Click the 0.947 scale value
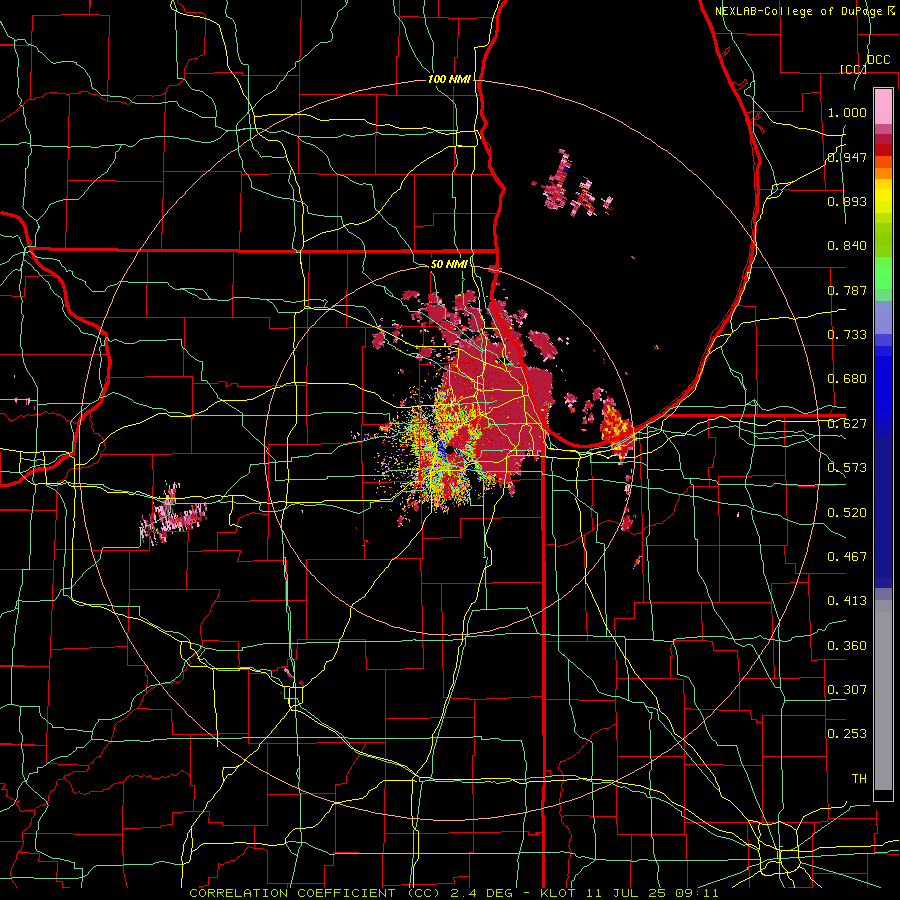 (847, 157)
